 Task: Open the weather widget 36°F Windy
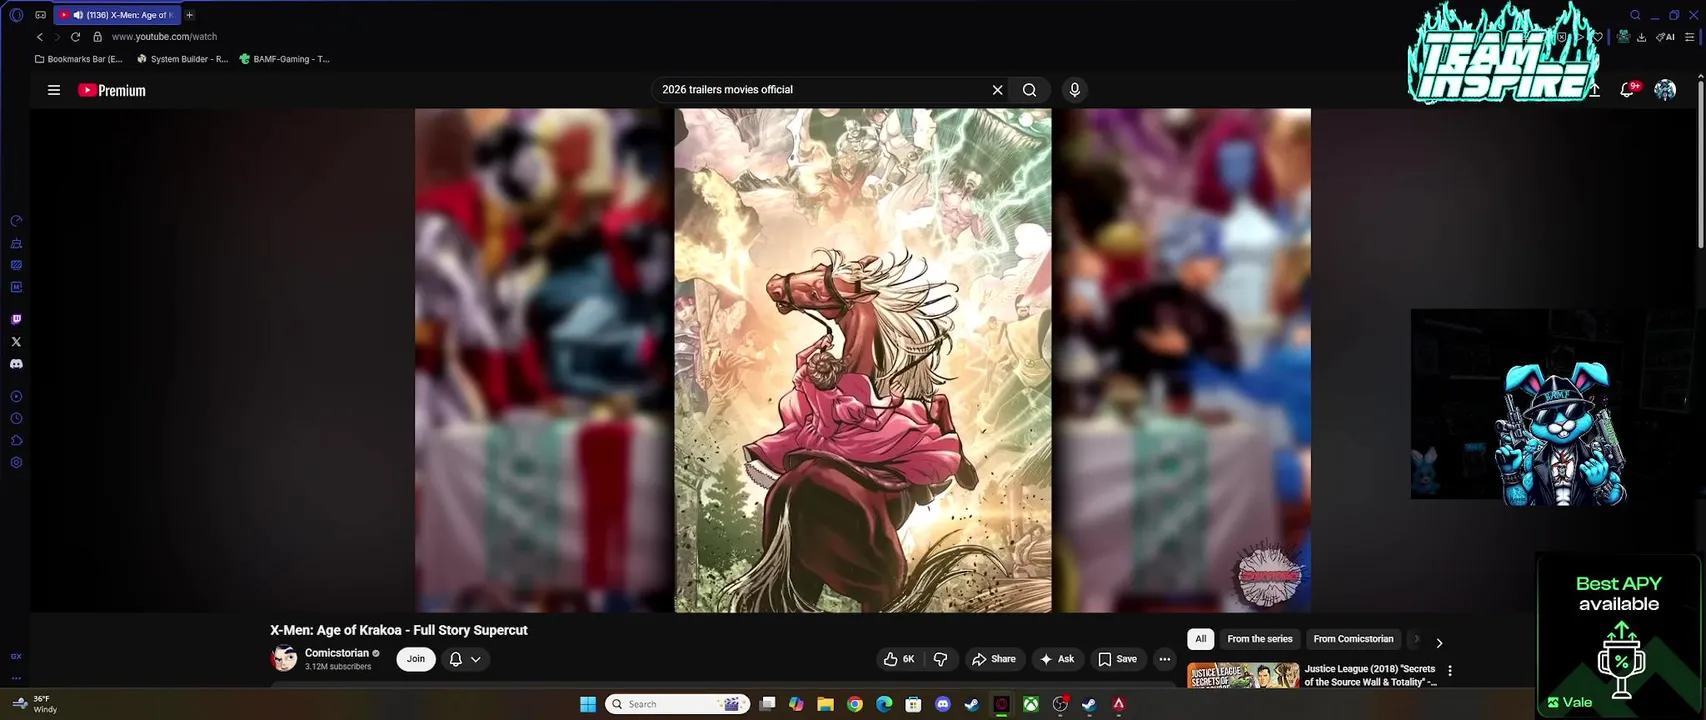pos(35,704)
